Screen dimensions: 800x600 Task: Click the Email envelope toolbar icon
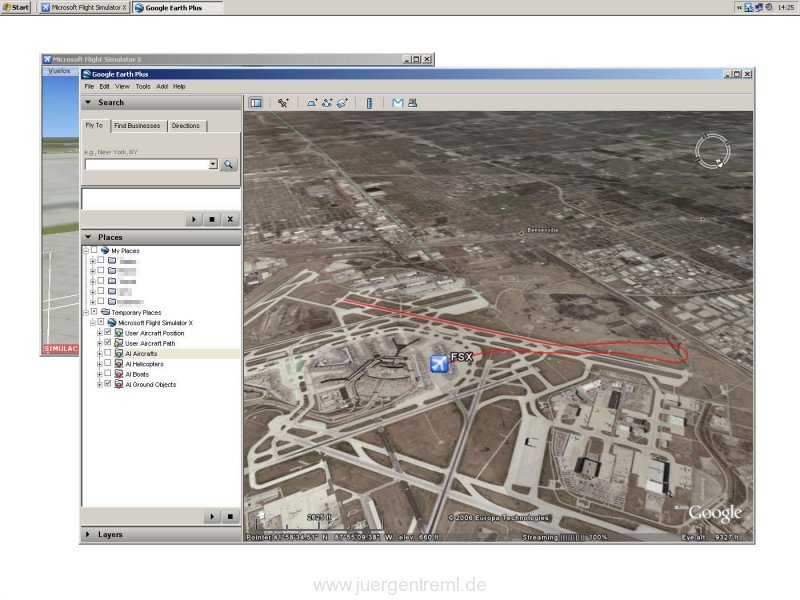[397, 103]
